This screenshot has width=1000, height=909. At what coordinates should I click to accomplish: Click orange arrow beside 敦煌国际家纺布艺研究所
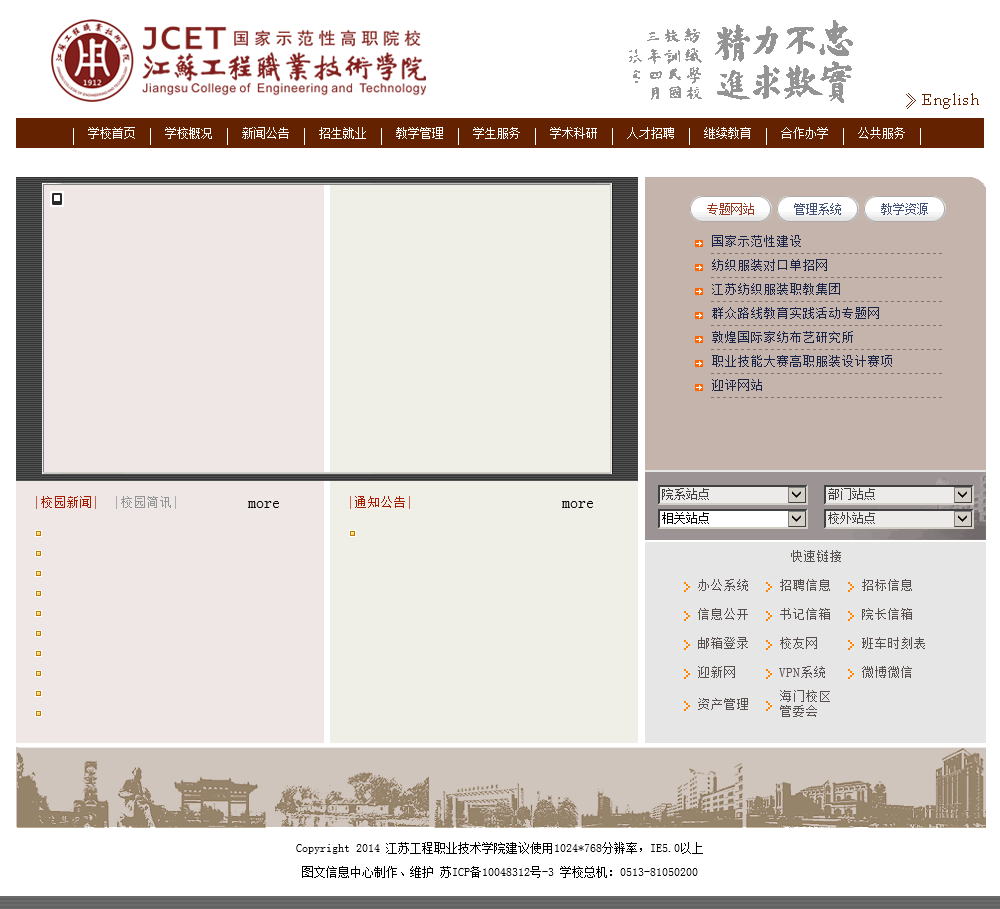[x=699, y=339]
